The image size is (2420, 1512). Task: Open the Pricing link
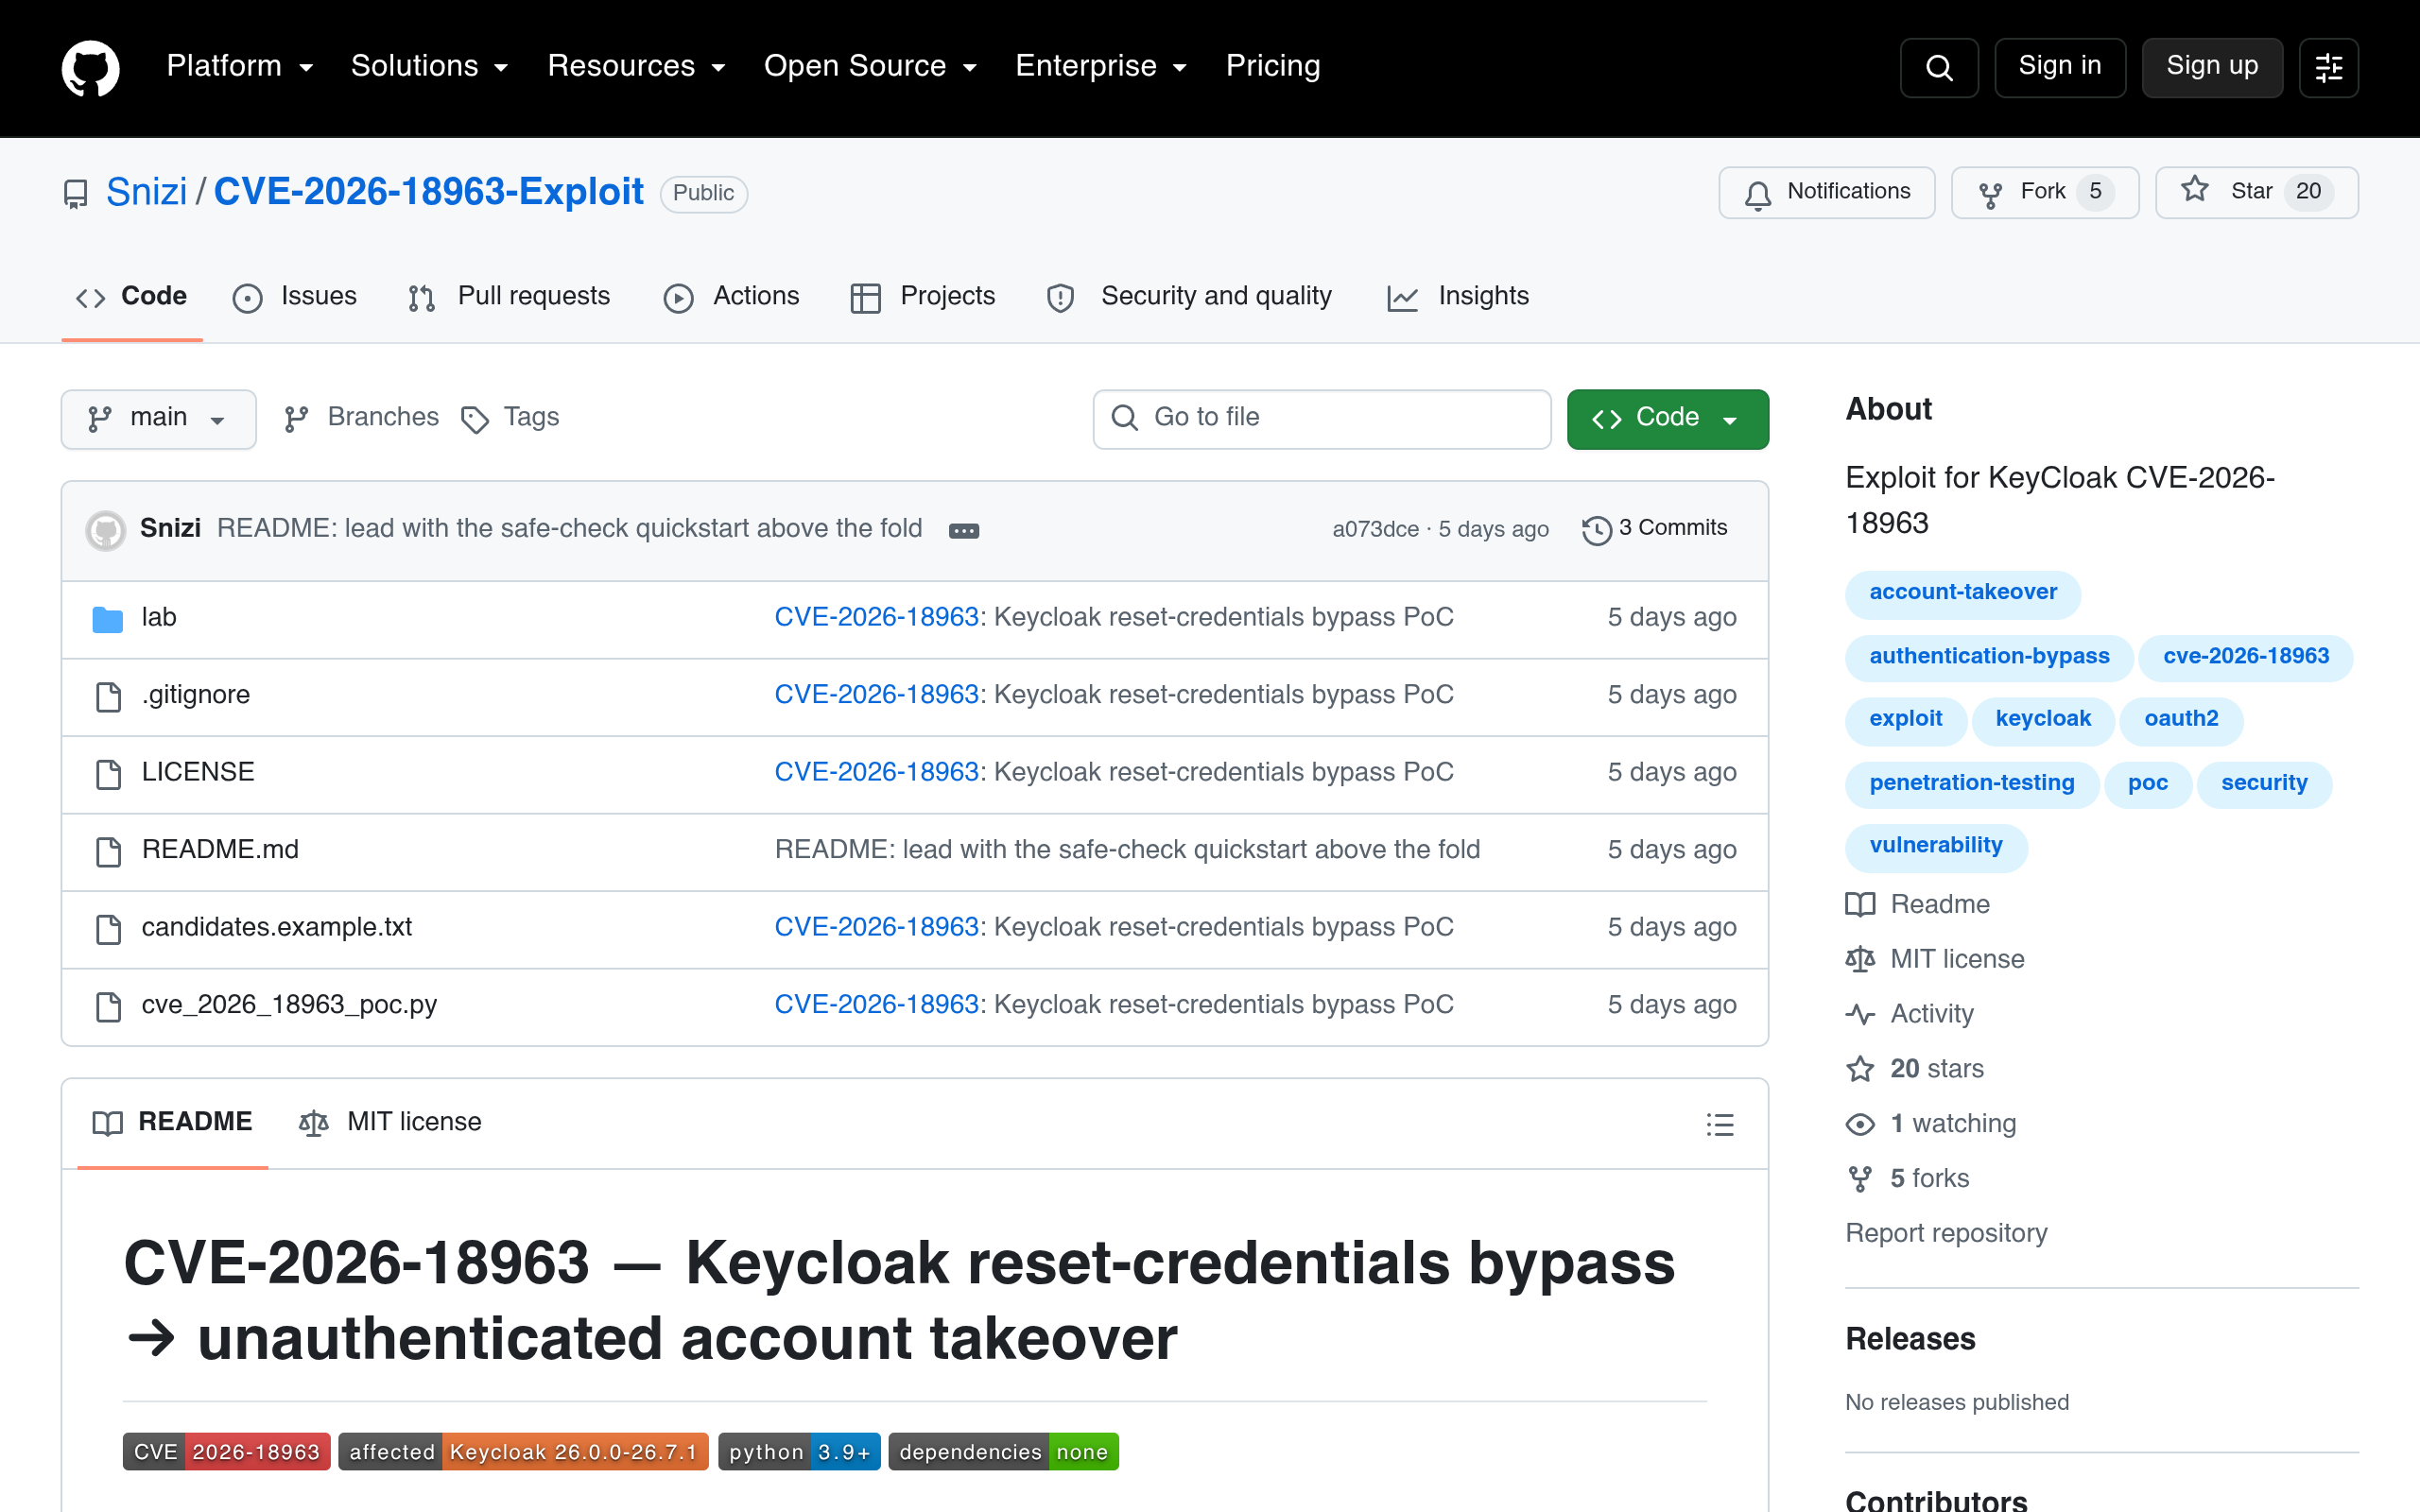pyautogui.click(x=1273, y=66)
